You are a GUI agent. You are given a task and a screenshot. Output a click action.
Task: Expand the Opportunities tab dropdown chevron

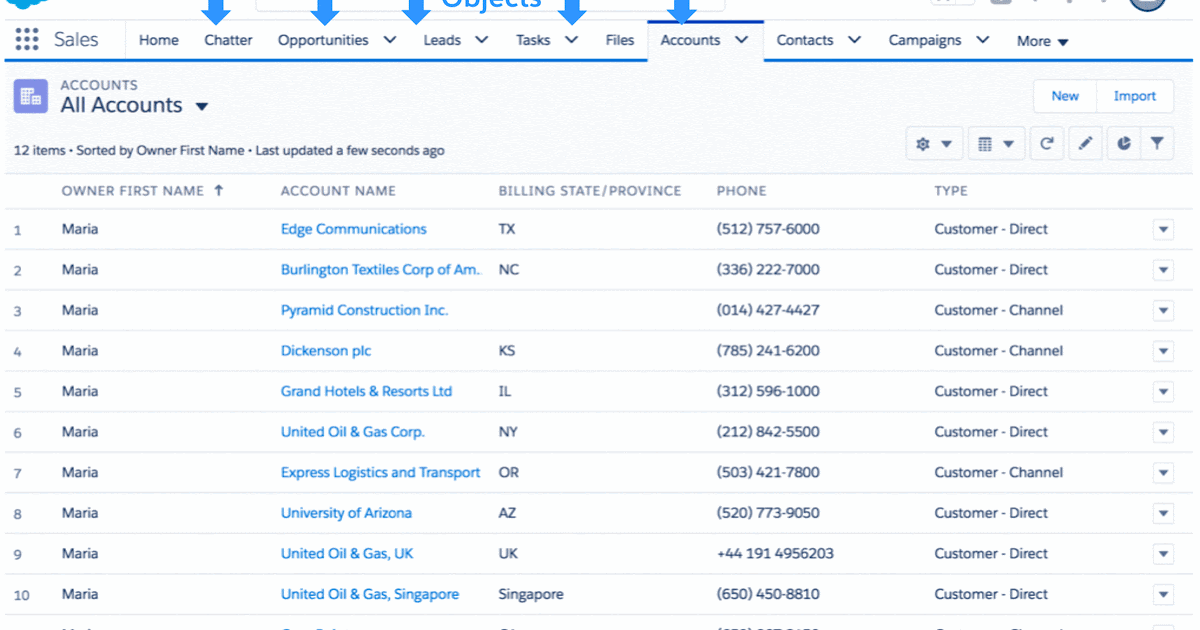pyautogui.click(x=389, y=40)
